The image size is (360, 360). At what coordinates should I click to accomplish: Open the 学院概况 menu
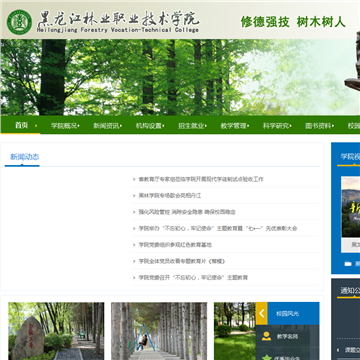pyautogui.click(x=65, y=126)
